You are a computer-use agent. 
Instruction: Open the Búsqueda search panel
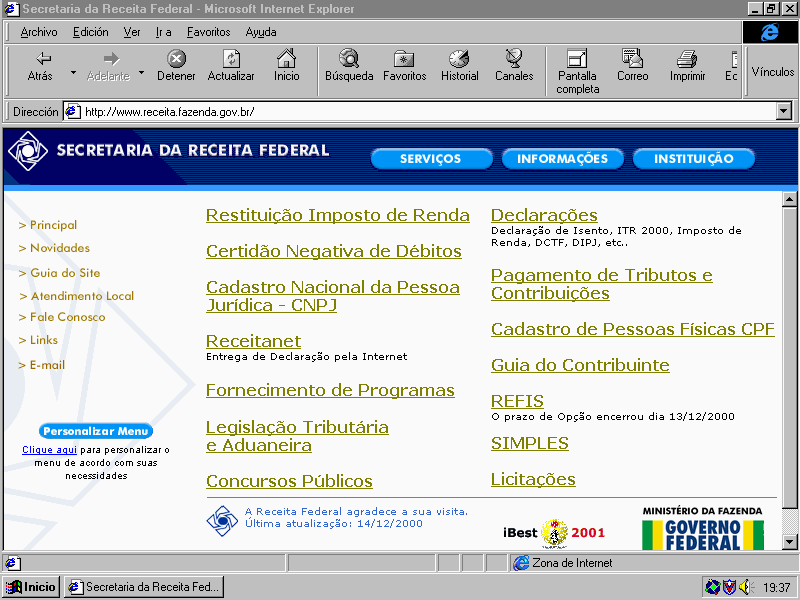(x=349, y=66)
